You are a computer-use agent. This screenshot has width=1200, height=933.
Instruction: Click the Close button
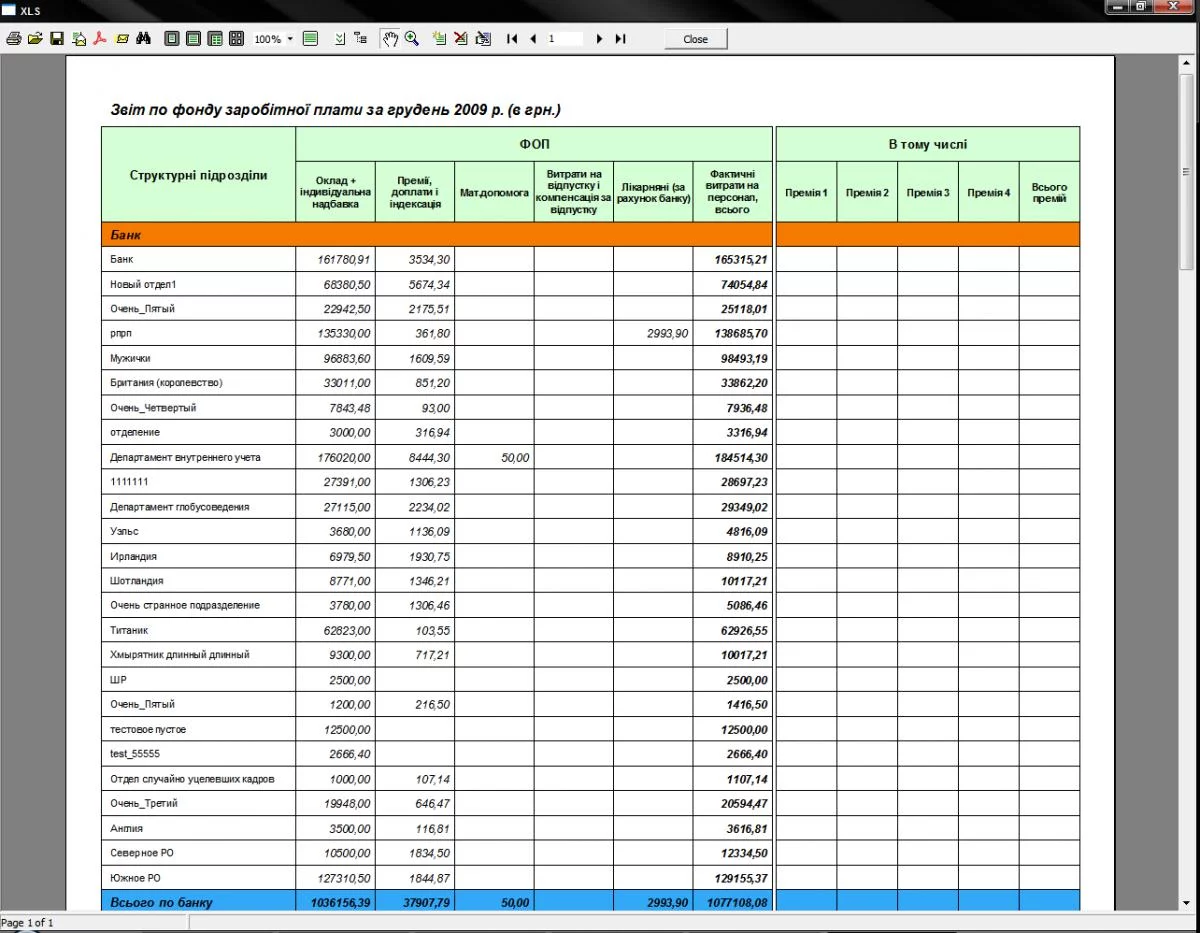(695, 39)
